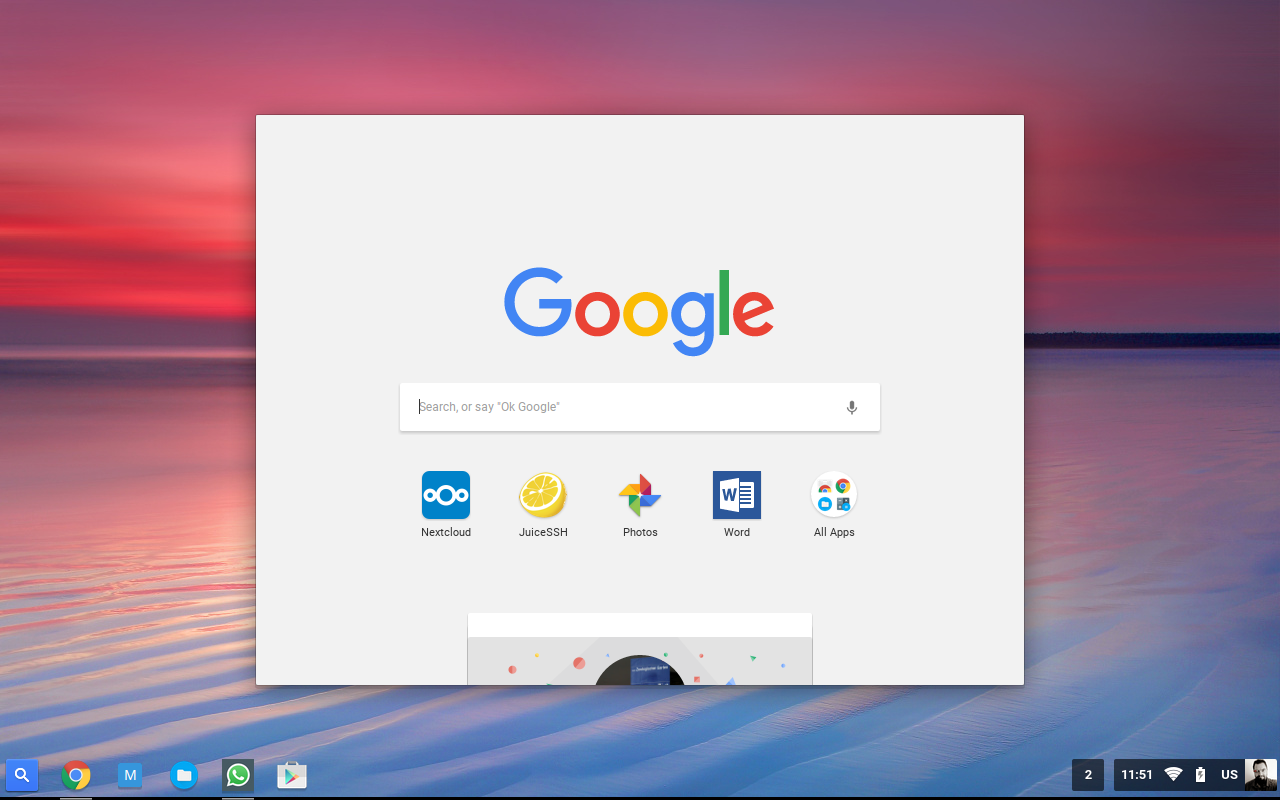This screenshot has height=800, width=1280.
Task: Open the All Apps folder icon
Action: pos(834,495)
